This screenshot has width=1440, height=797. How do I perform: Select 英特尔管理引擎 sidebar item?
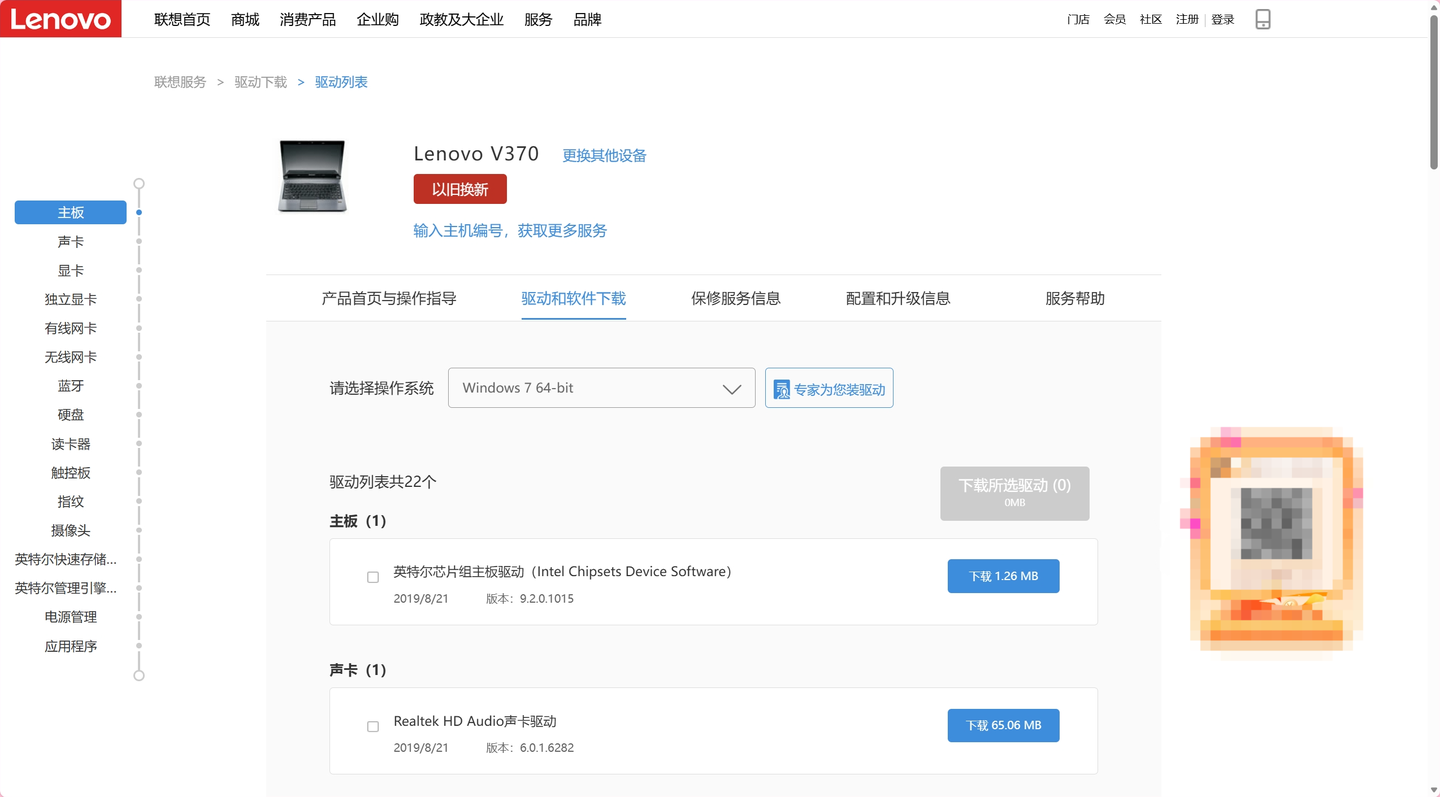(66, 588)
